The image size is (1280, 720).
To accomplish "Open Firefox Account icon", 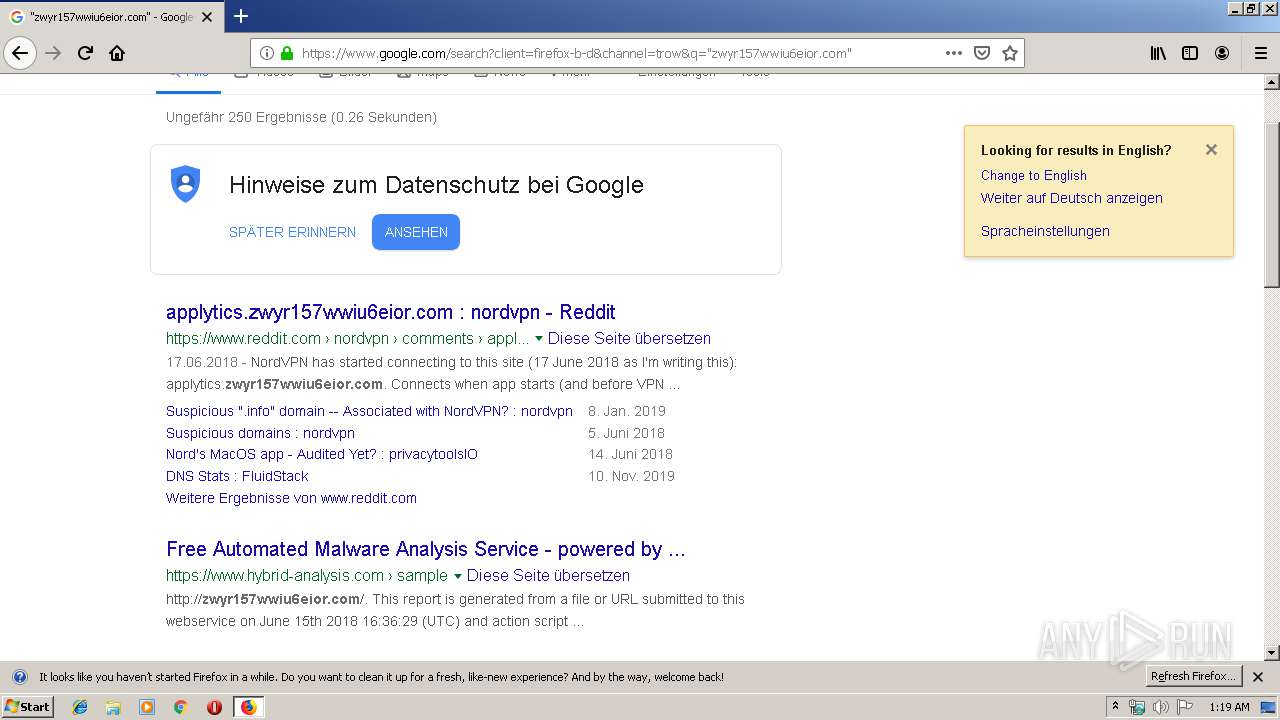I will click(1222, 53).
